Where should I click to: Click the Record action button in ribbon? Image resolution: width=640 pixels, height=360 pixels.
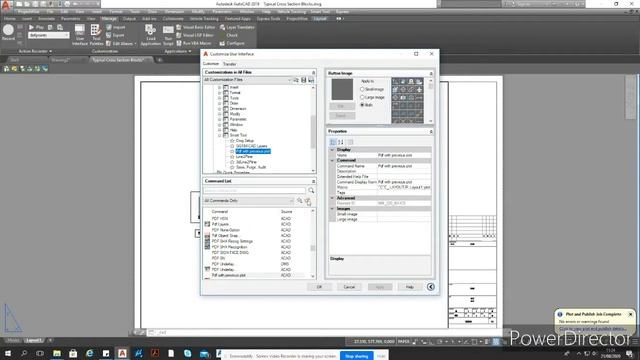pyautogui.click(x=8, y=32)
